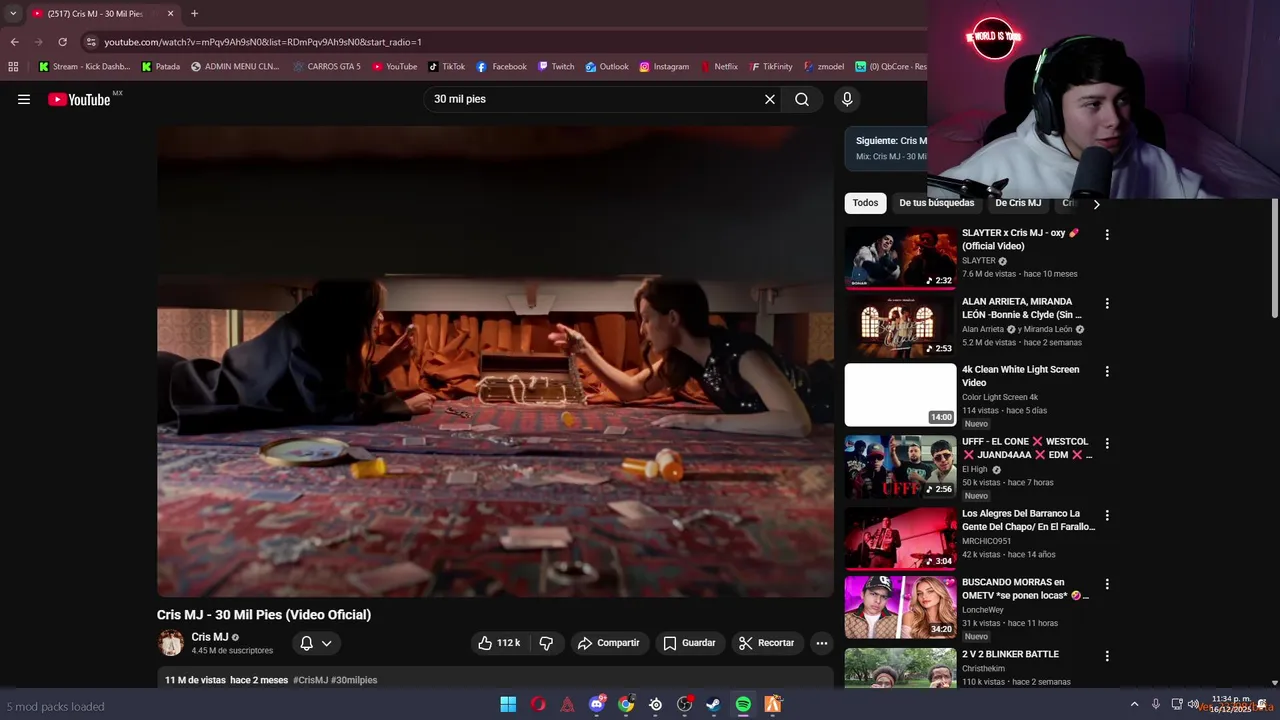This screenshot has width=1280, height=720.
Task: Open Stream - Kick Dashboard bookmark
Action: click(x=84, y=67)
